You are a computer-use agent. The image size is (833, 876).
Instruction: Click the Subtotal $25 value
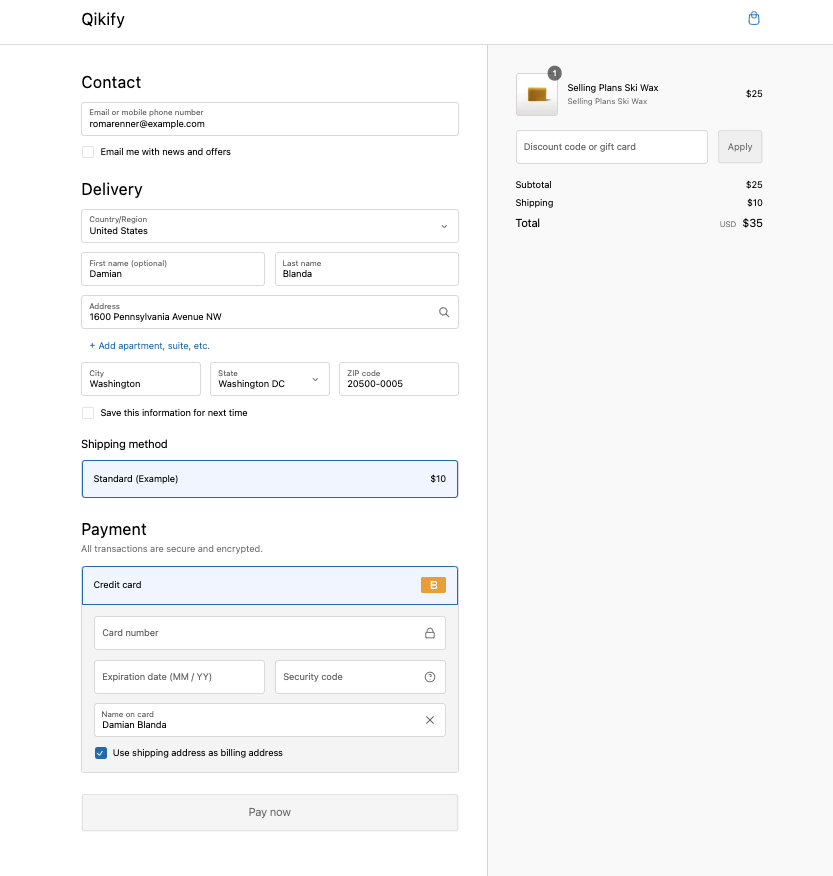pos(754,185)
